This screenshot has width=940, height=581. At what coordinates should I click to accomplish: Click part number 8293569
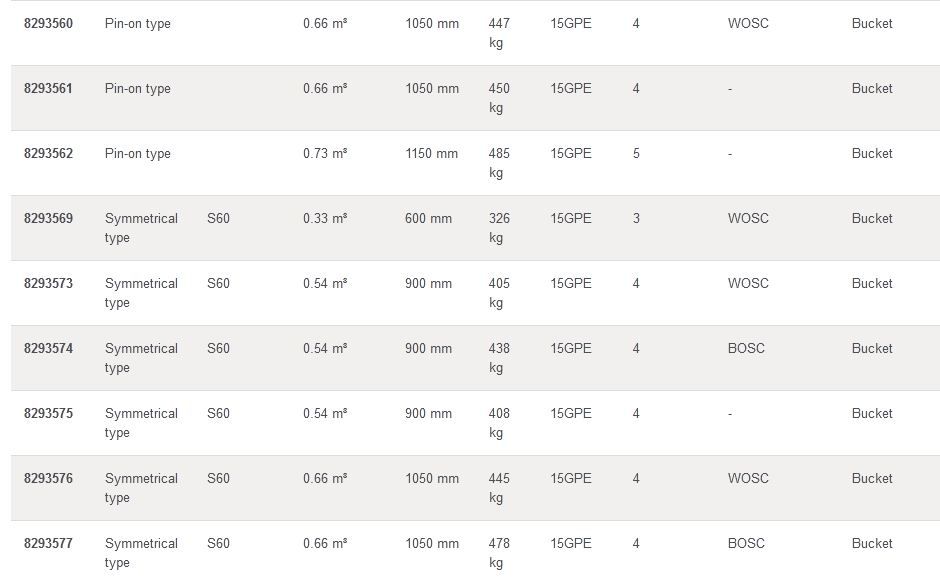48,218
